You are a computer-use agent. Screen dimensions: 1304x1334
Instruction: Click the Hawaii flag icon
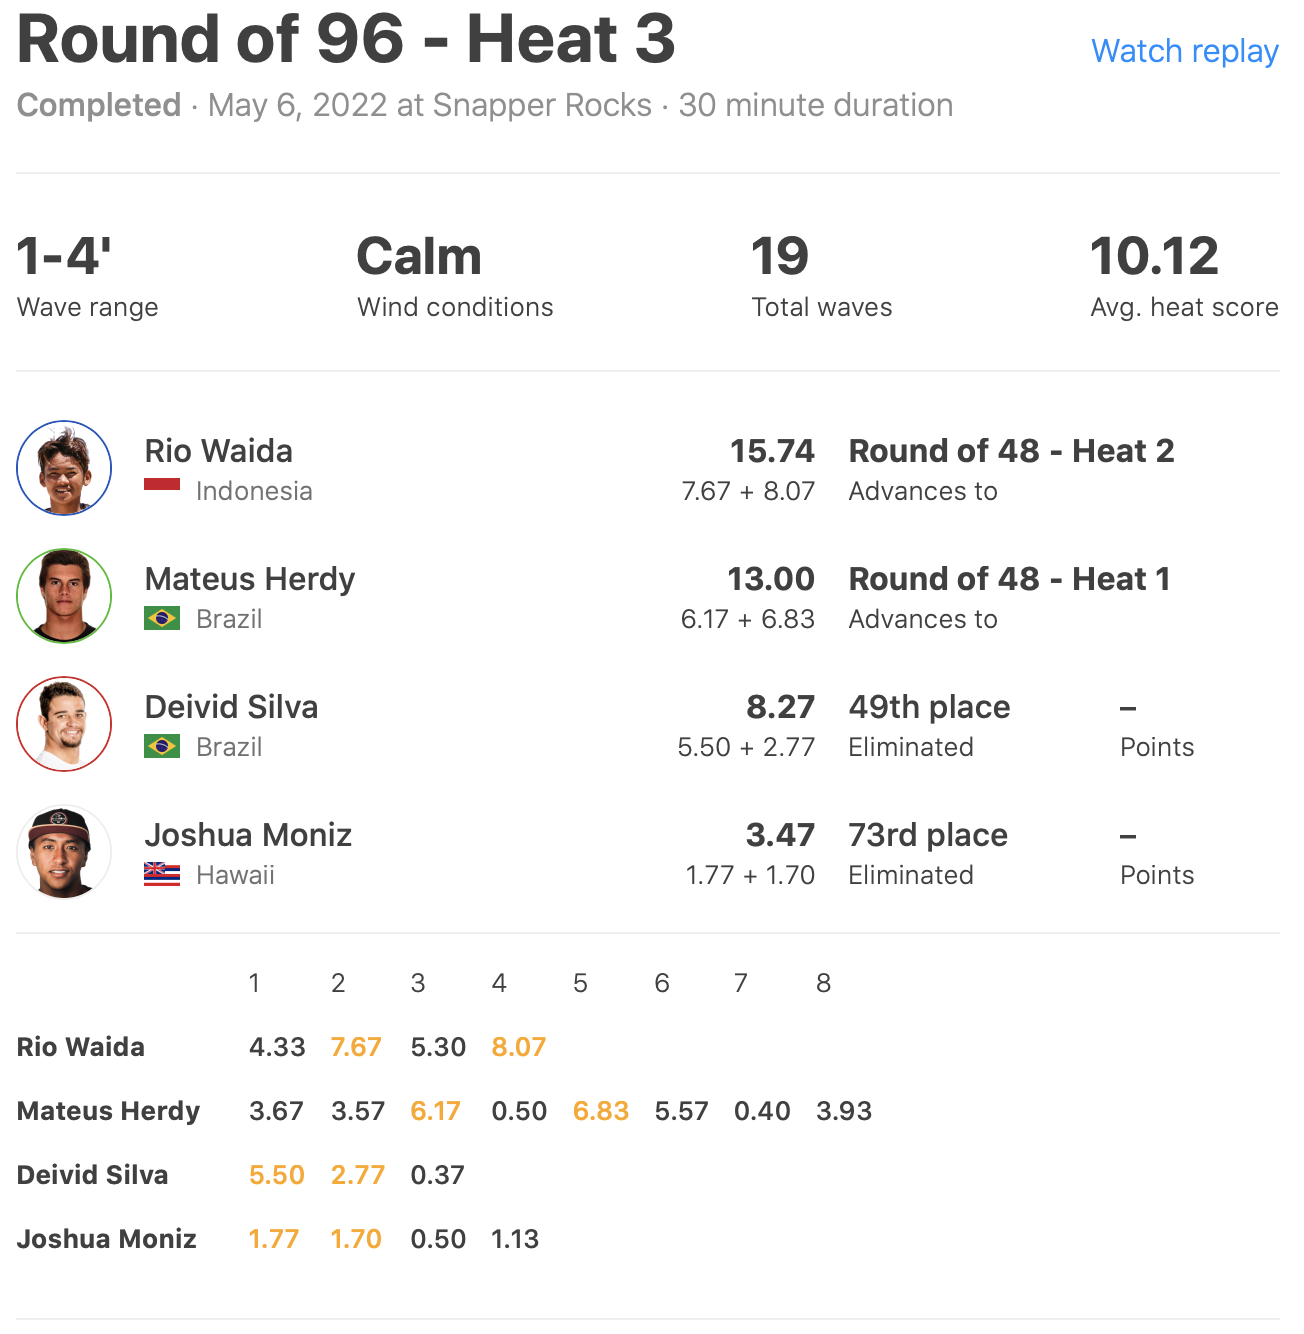tap(162, 875)
